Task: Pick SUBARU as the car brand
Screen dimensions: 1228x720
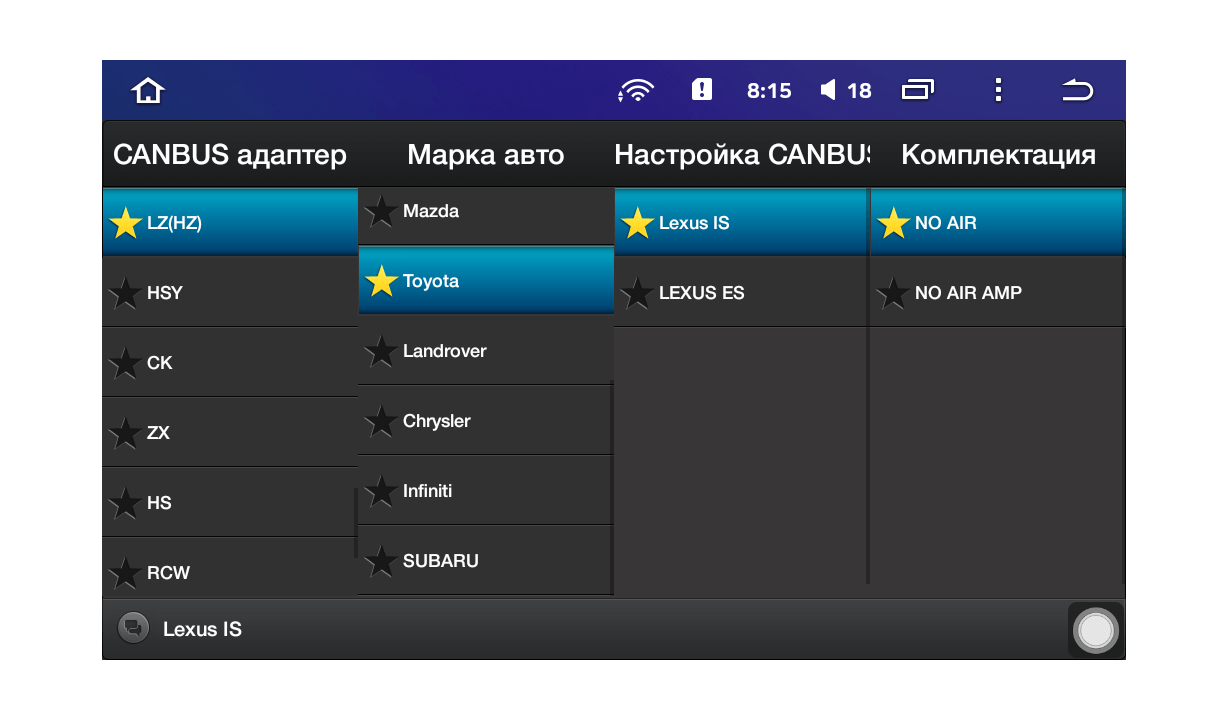Action: click(486, 560)
